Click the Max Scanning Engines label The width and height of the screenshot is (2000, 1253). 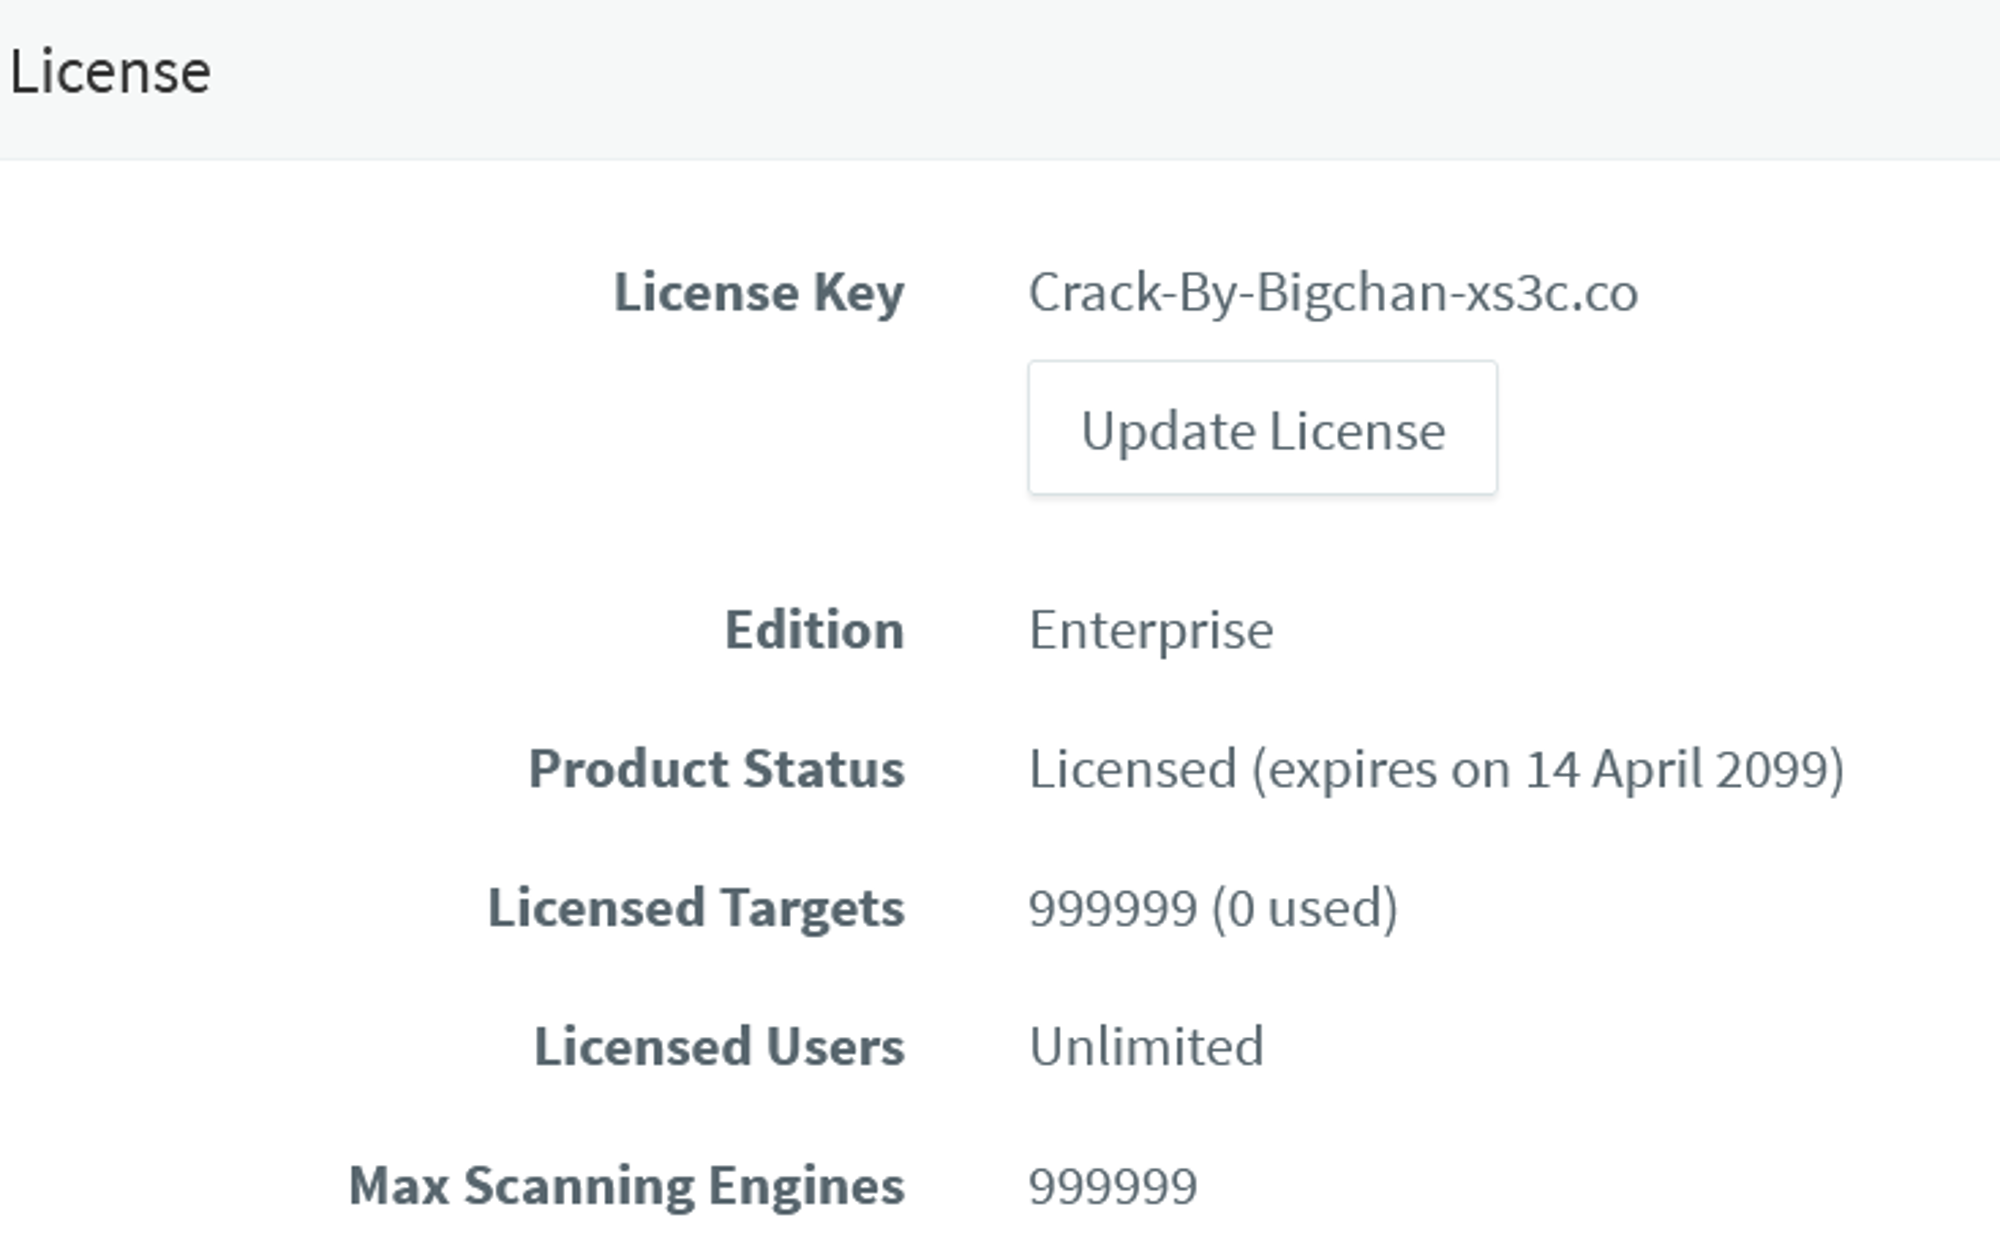626,1186
